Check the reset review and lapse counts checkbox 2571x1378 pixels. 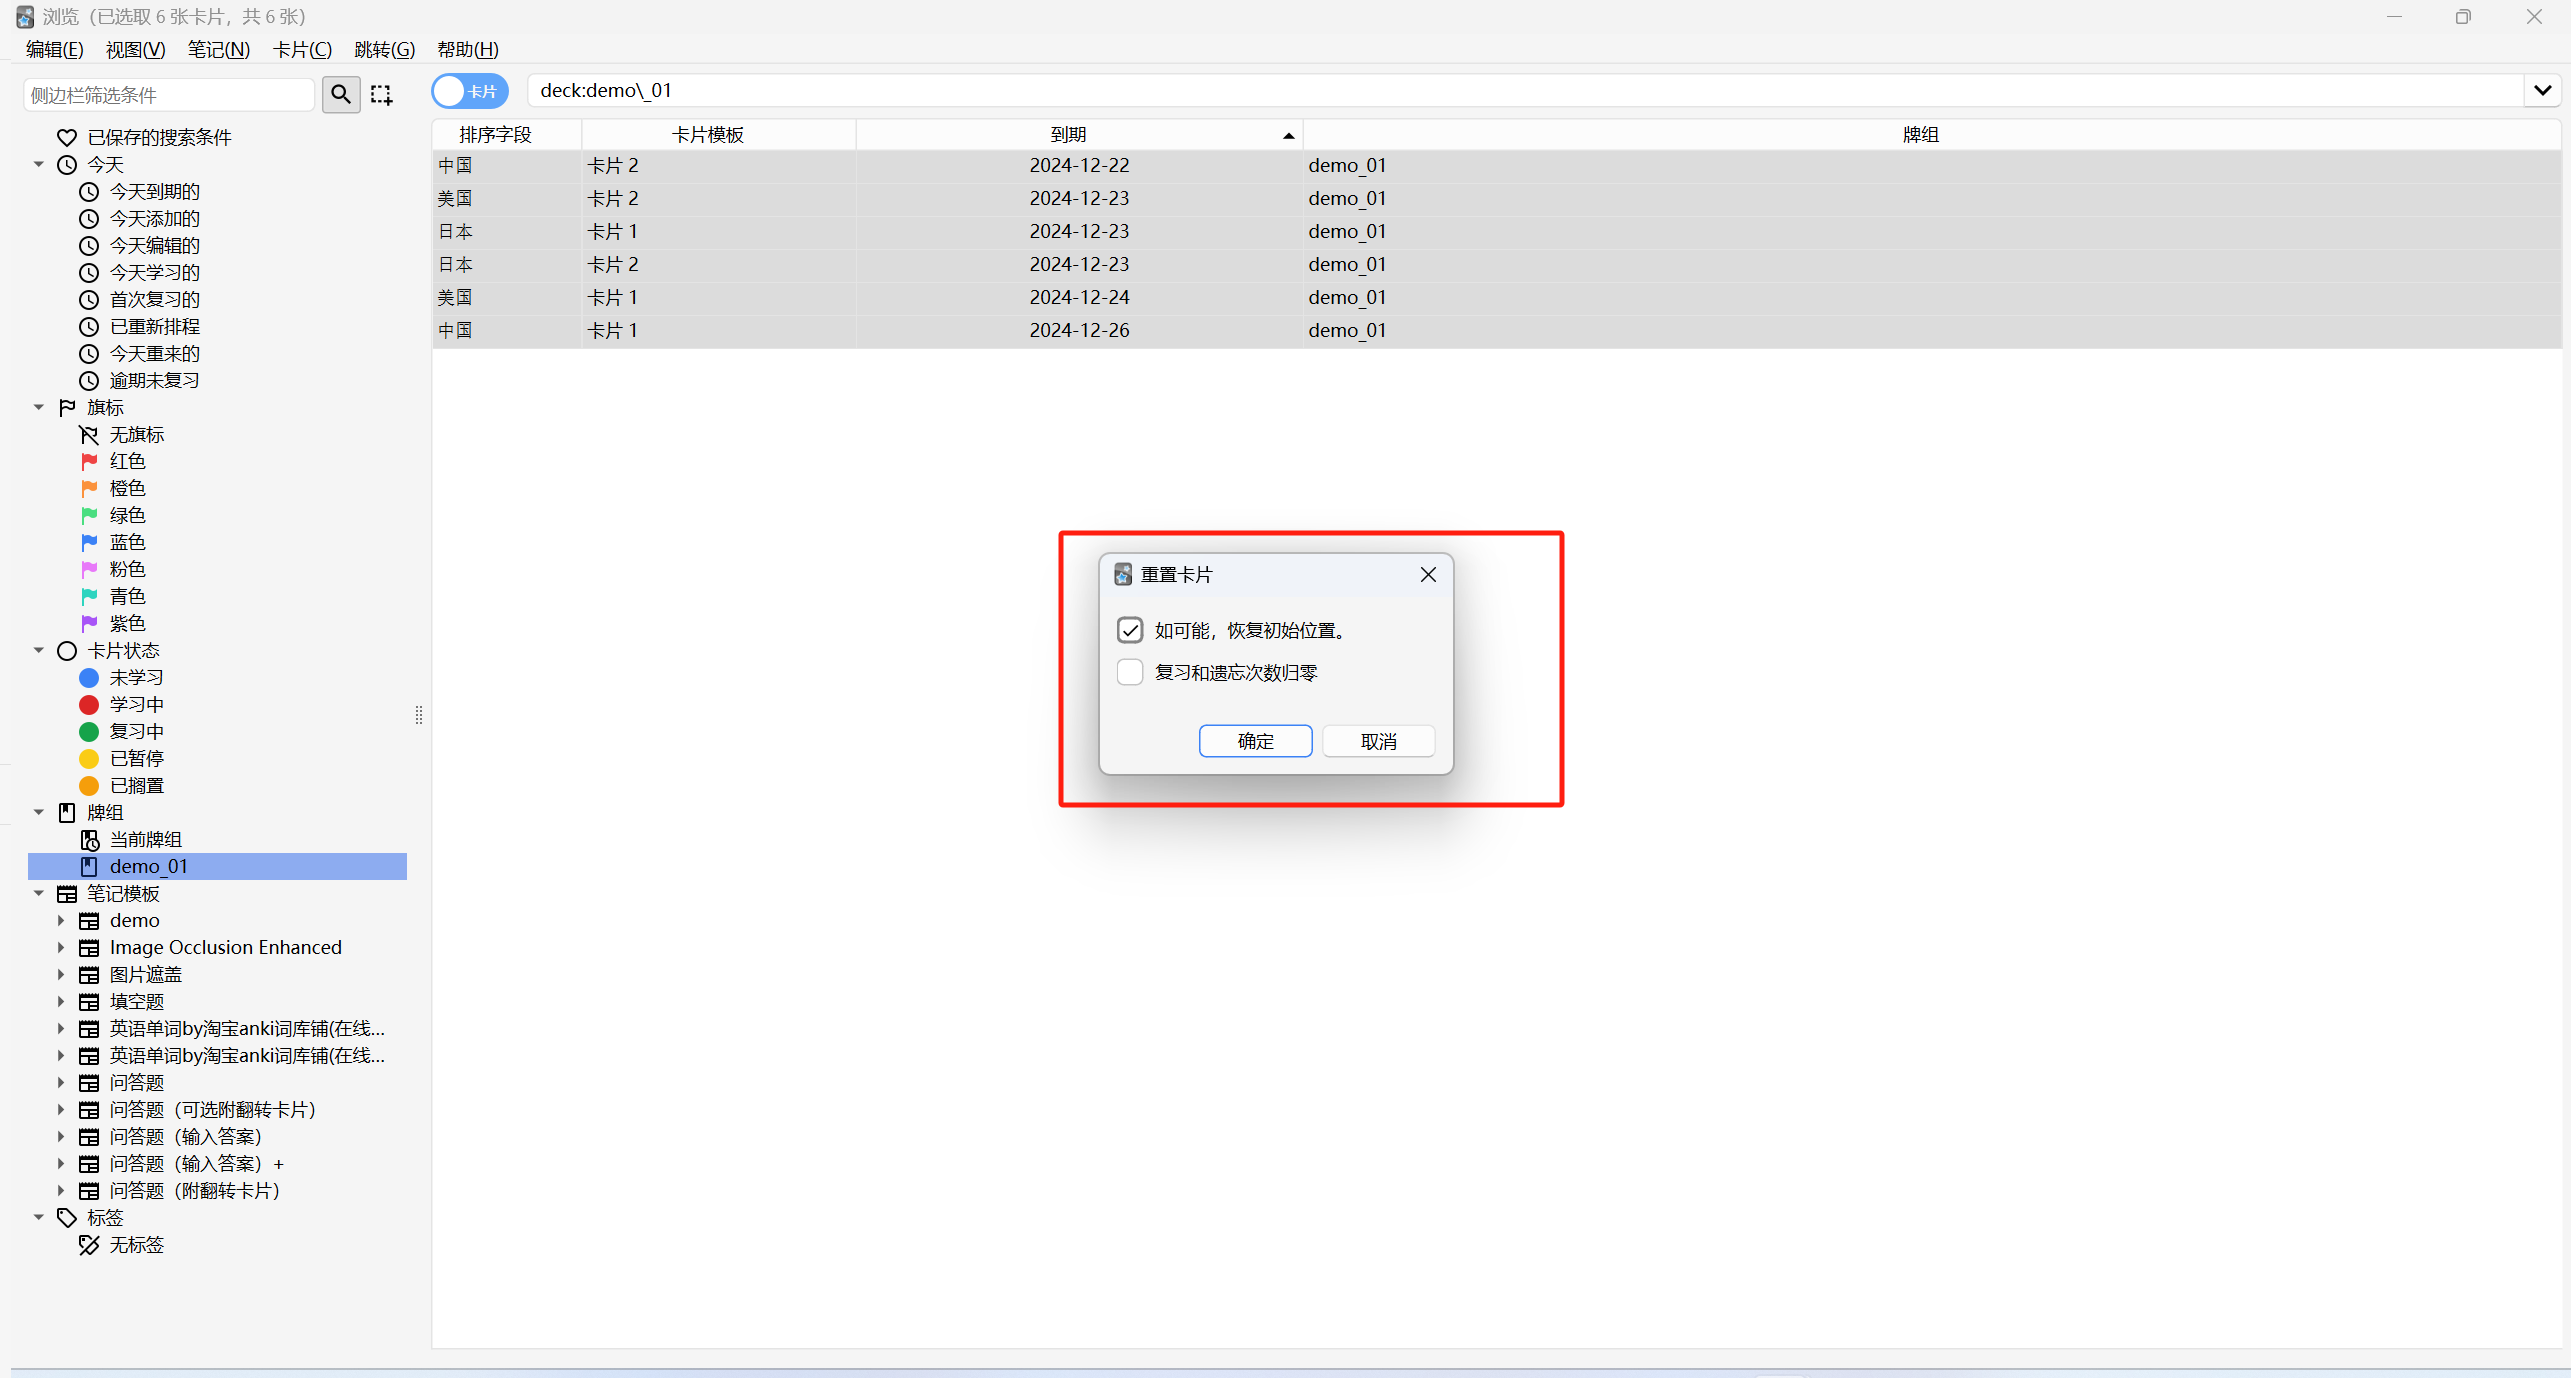point(1130,672)
